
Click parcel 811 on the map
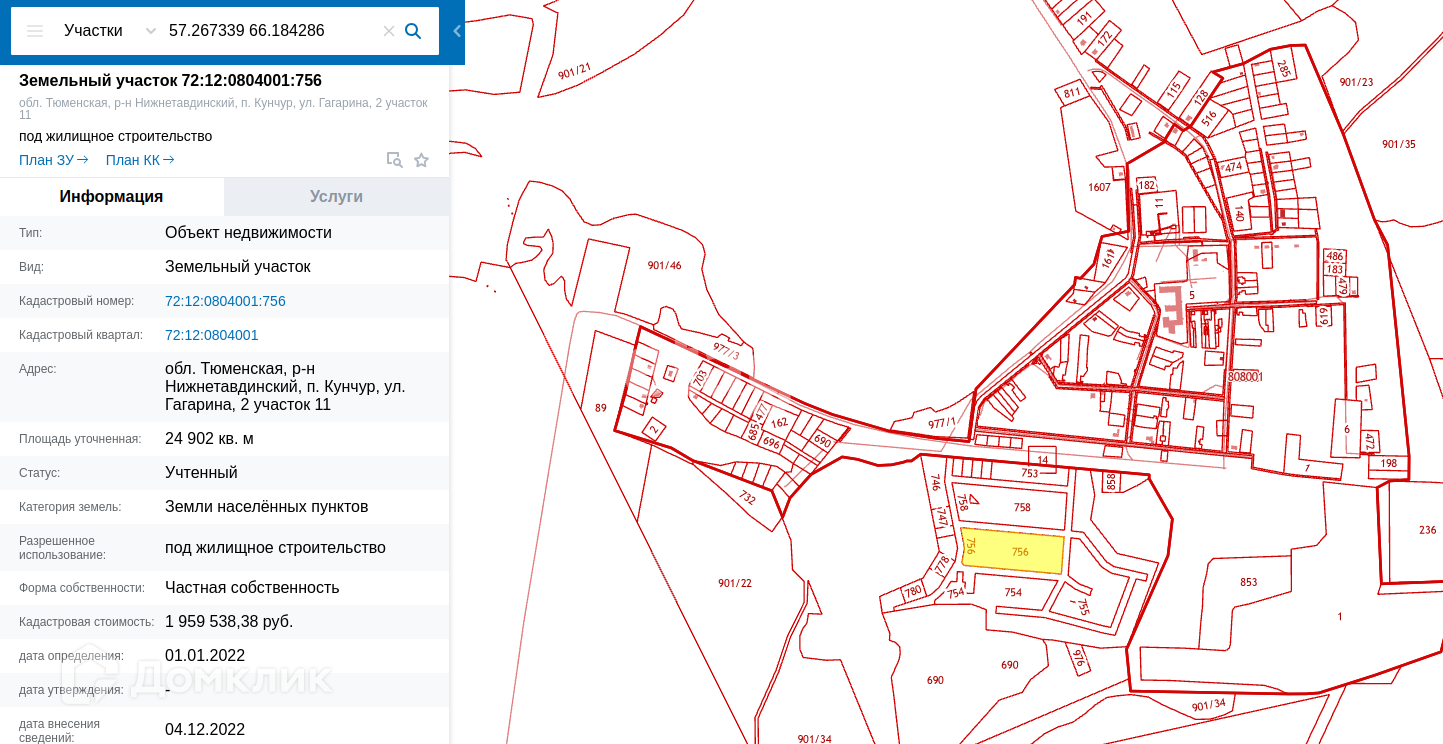pos(1072,93)
